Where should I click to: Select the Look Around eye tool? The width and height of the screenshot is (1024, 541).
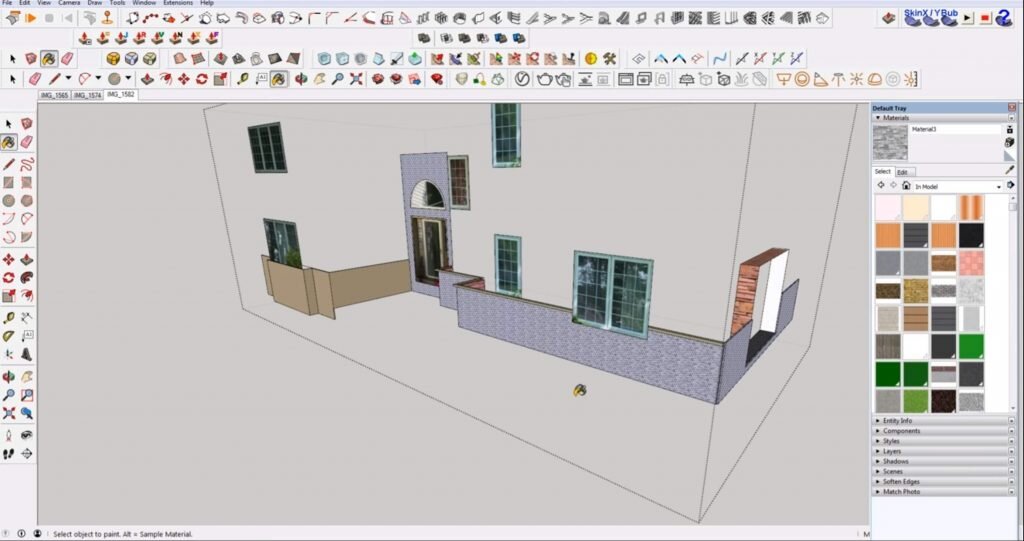click(27, 435)
